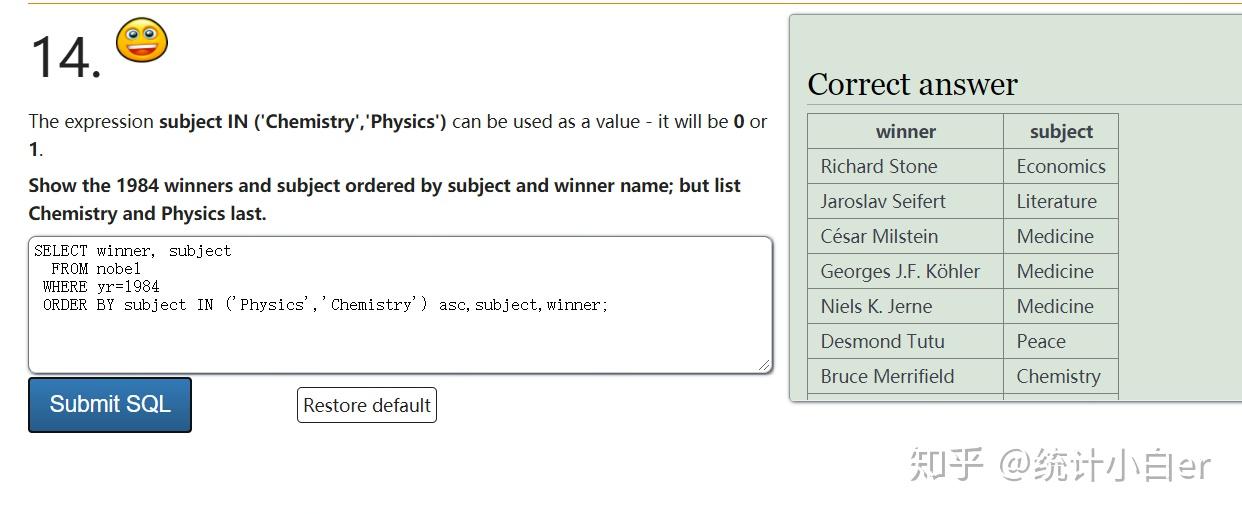Select the subject column header
This screenshot has height=514, width=1242.
click(1061, 131)
